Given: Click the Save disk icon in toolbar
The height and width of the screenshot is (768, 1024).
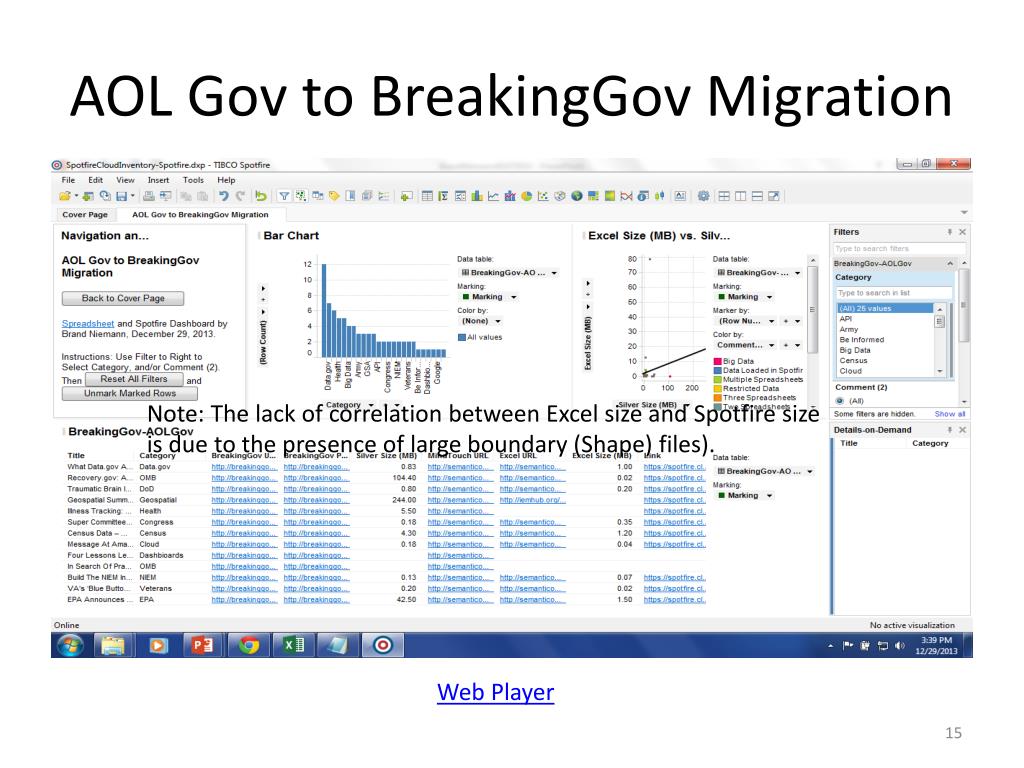Looking at the screenshot, I should click(121, 196).
